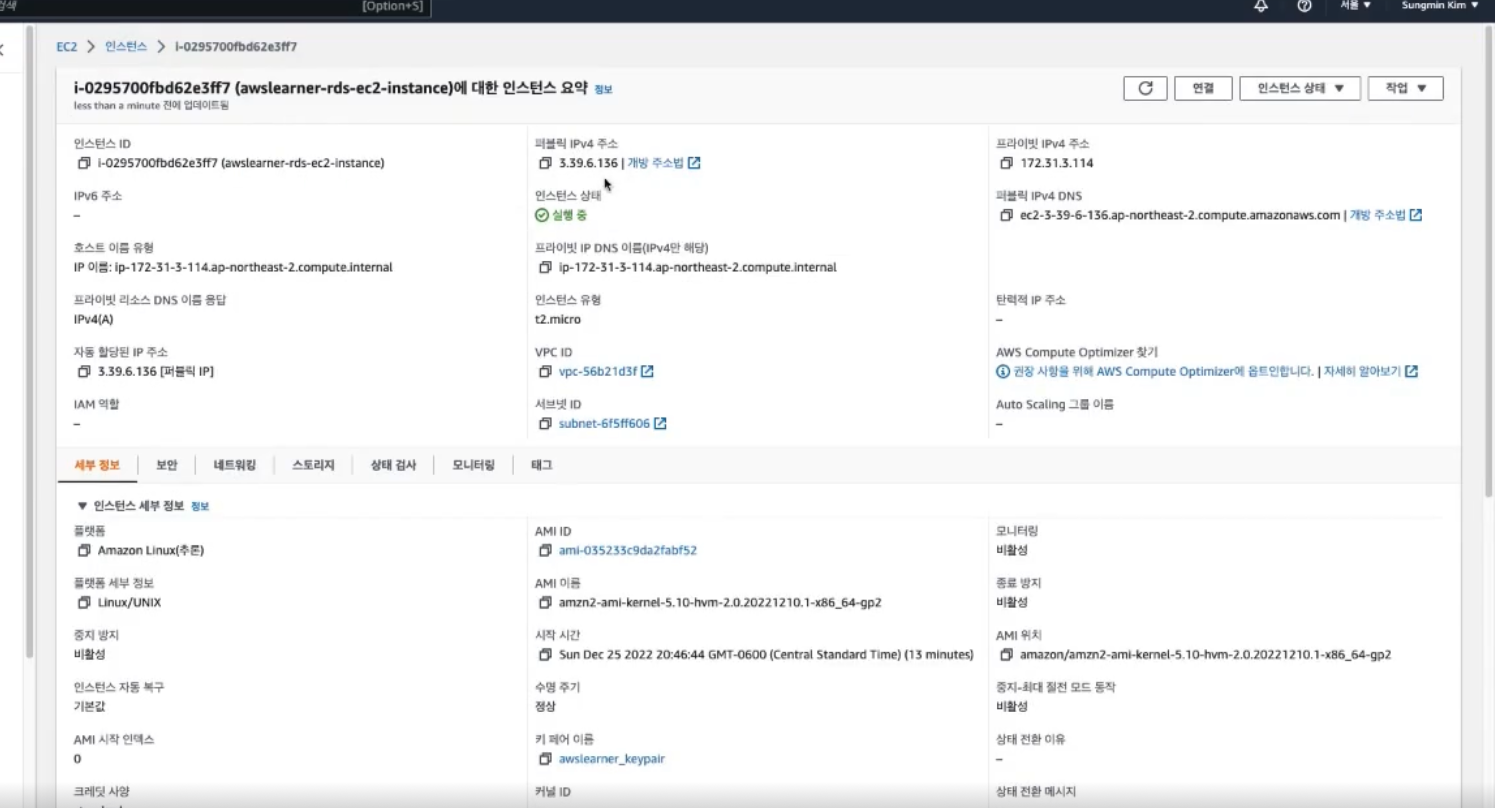Screen dimensions: 1495x808
Task: Copy the launch time value
Action: 545,654
